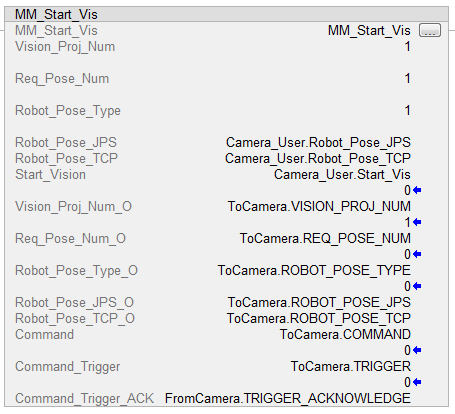This screenshot has height=414, width=455.
Task: Select the ToCamera.REQ_POSE_NUM operand
Action: pyautogui.click(x=325, y=239)
